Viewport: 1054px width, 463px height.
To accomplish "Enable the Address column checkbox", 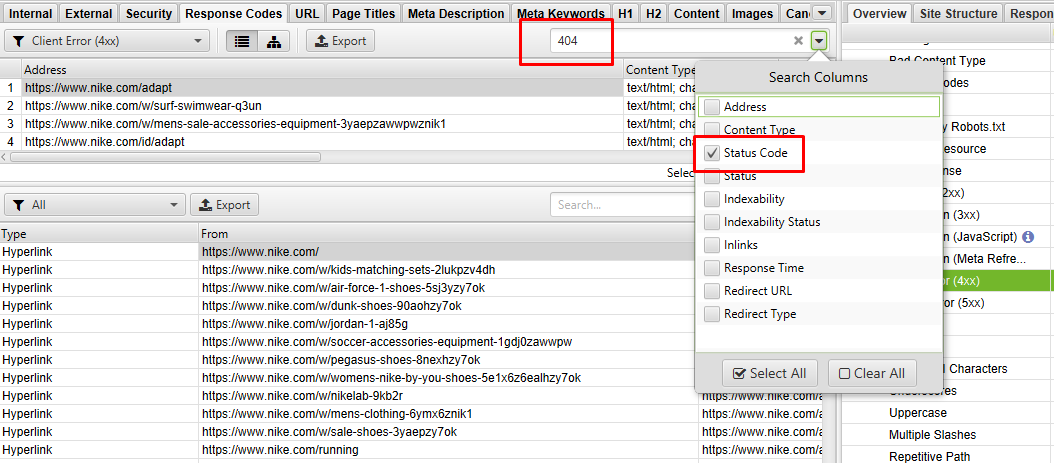I will click(x=711, y=107).
